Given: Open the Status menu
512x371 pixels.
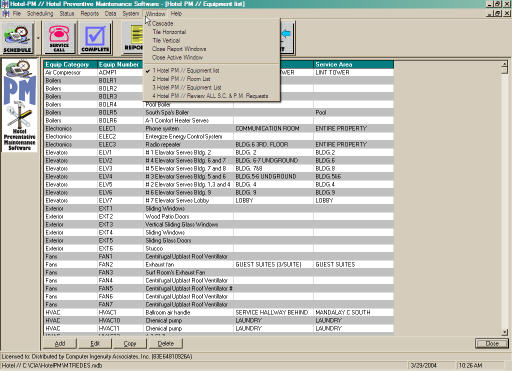Looking at the screenshot, I should pos(67,14).
